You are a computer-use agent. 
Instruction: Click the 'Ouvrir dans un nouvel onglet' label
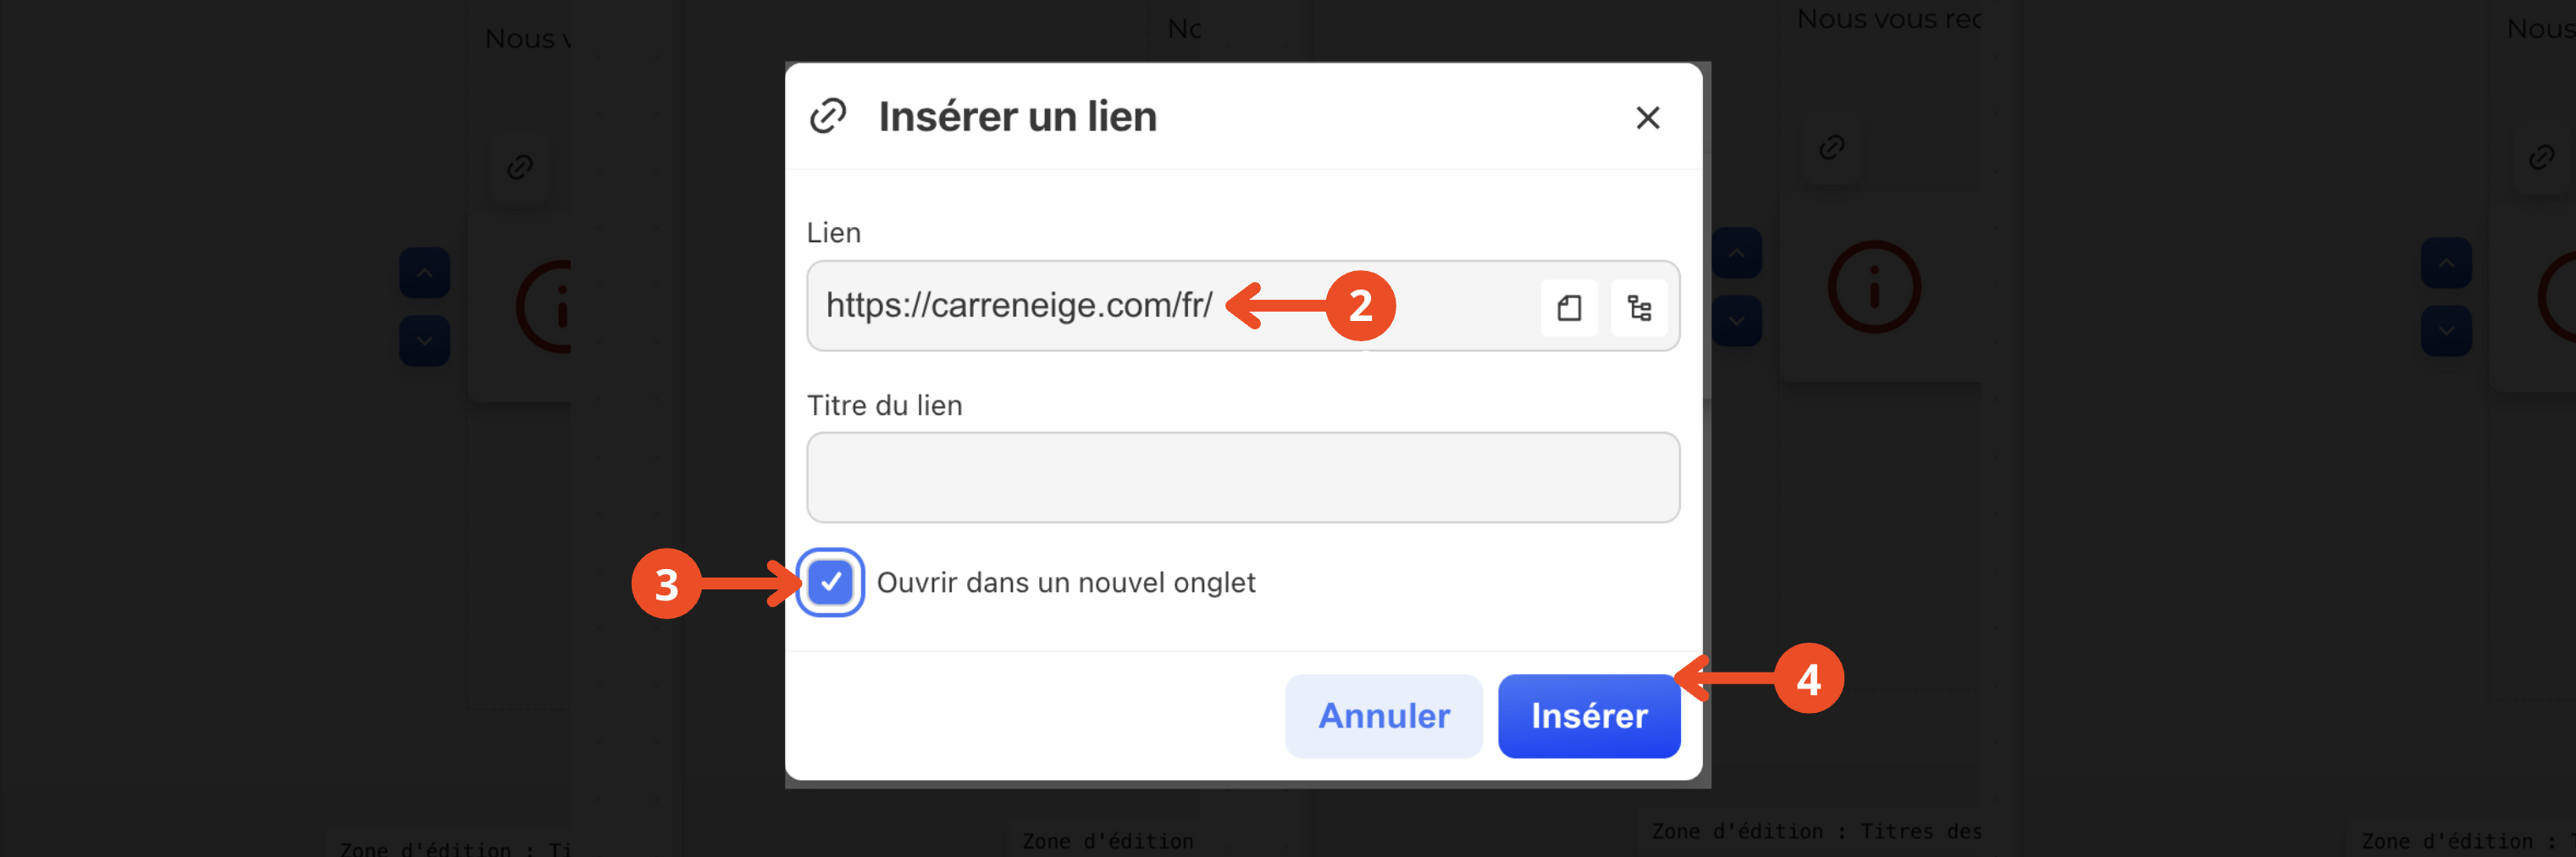pyautogui.click(x=1065, y=582)
